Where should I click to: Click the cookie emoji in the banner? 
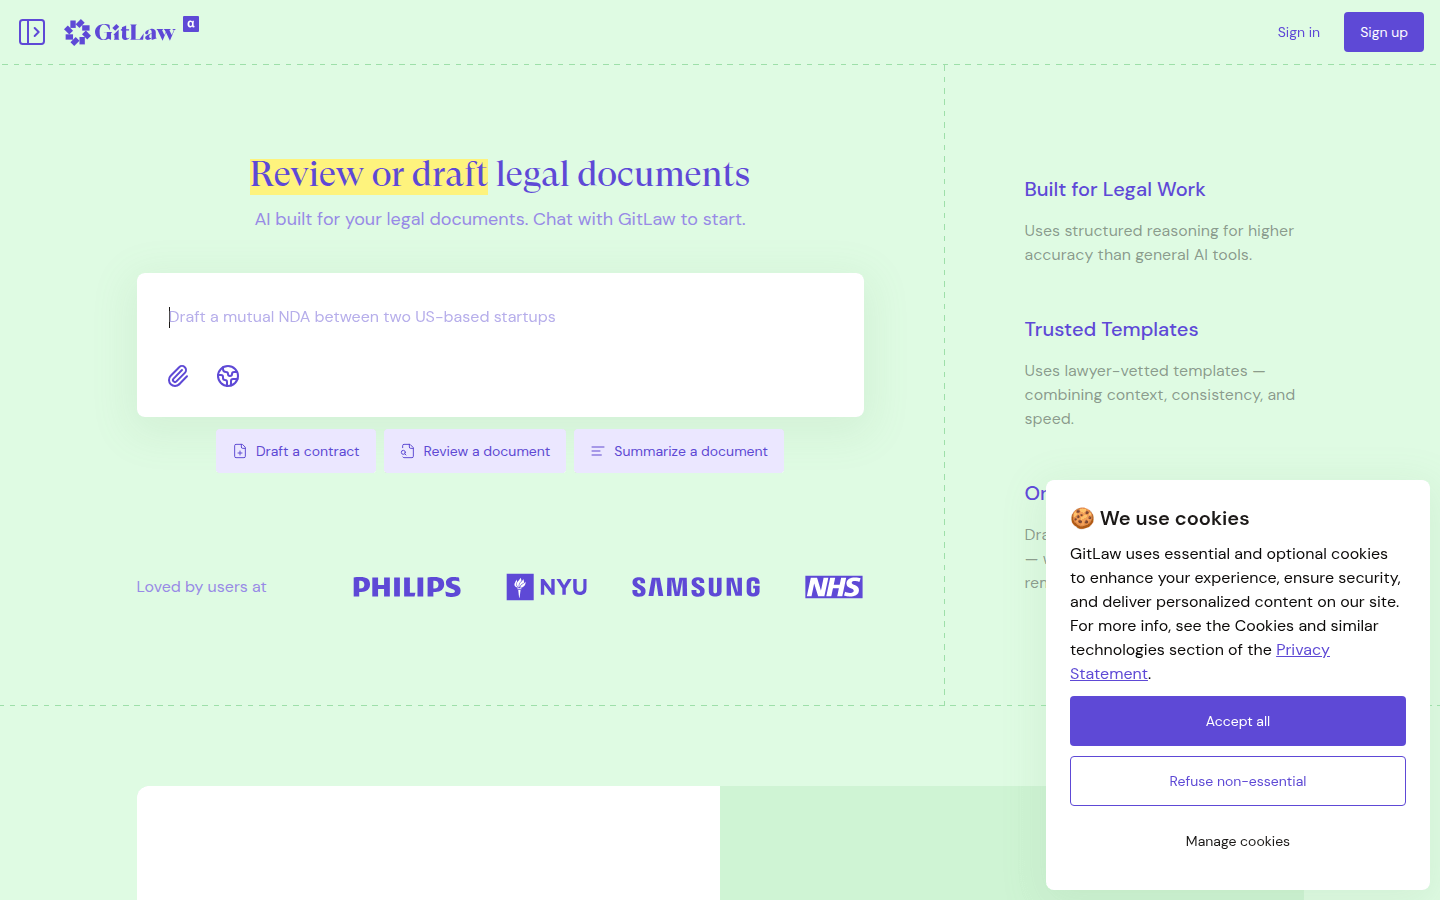[x=1082, y=518]
